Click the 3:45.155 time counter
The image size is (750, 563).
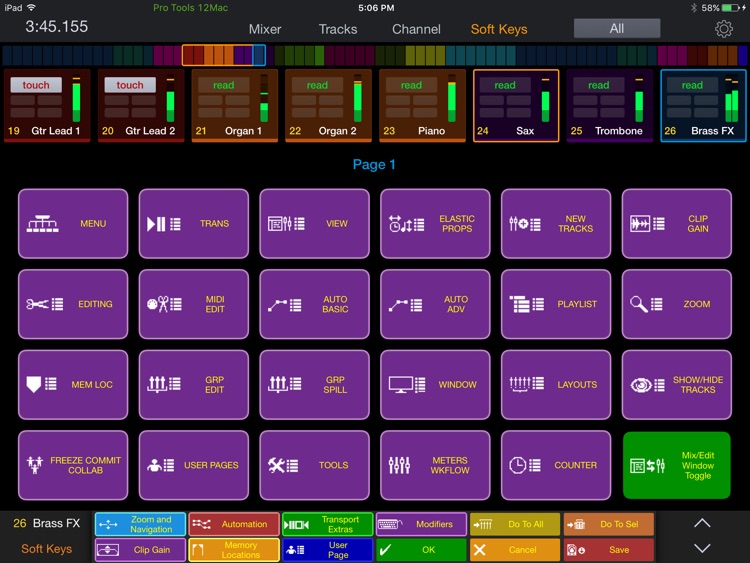click(56, 26)
